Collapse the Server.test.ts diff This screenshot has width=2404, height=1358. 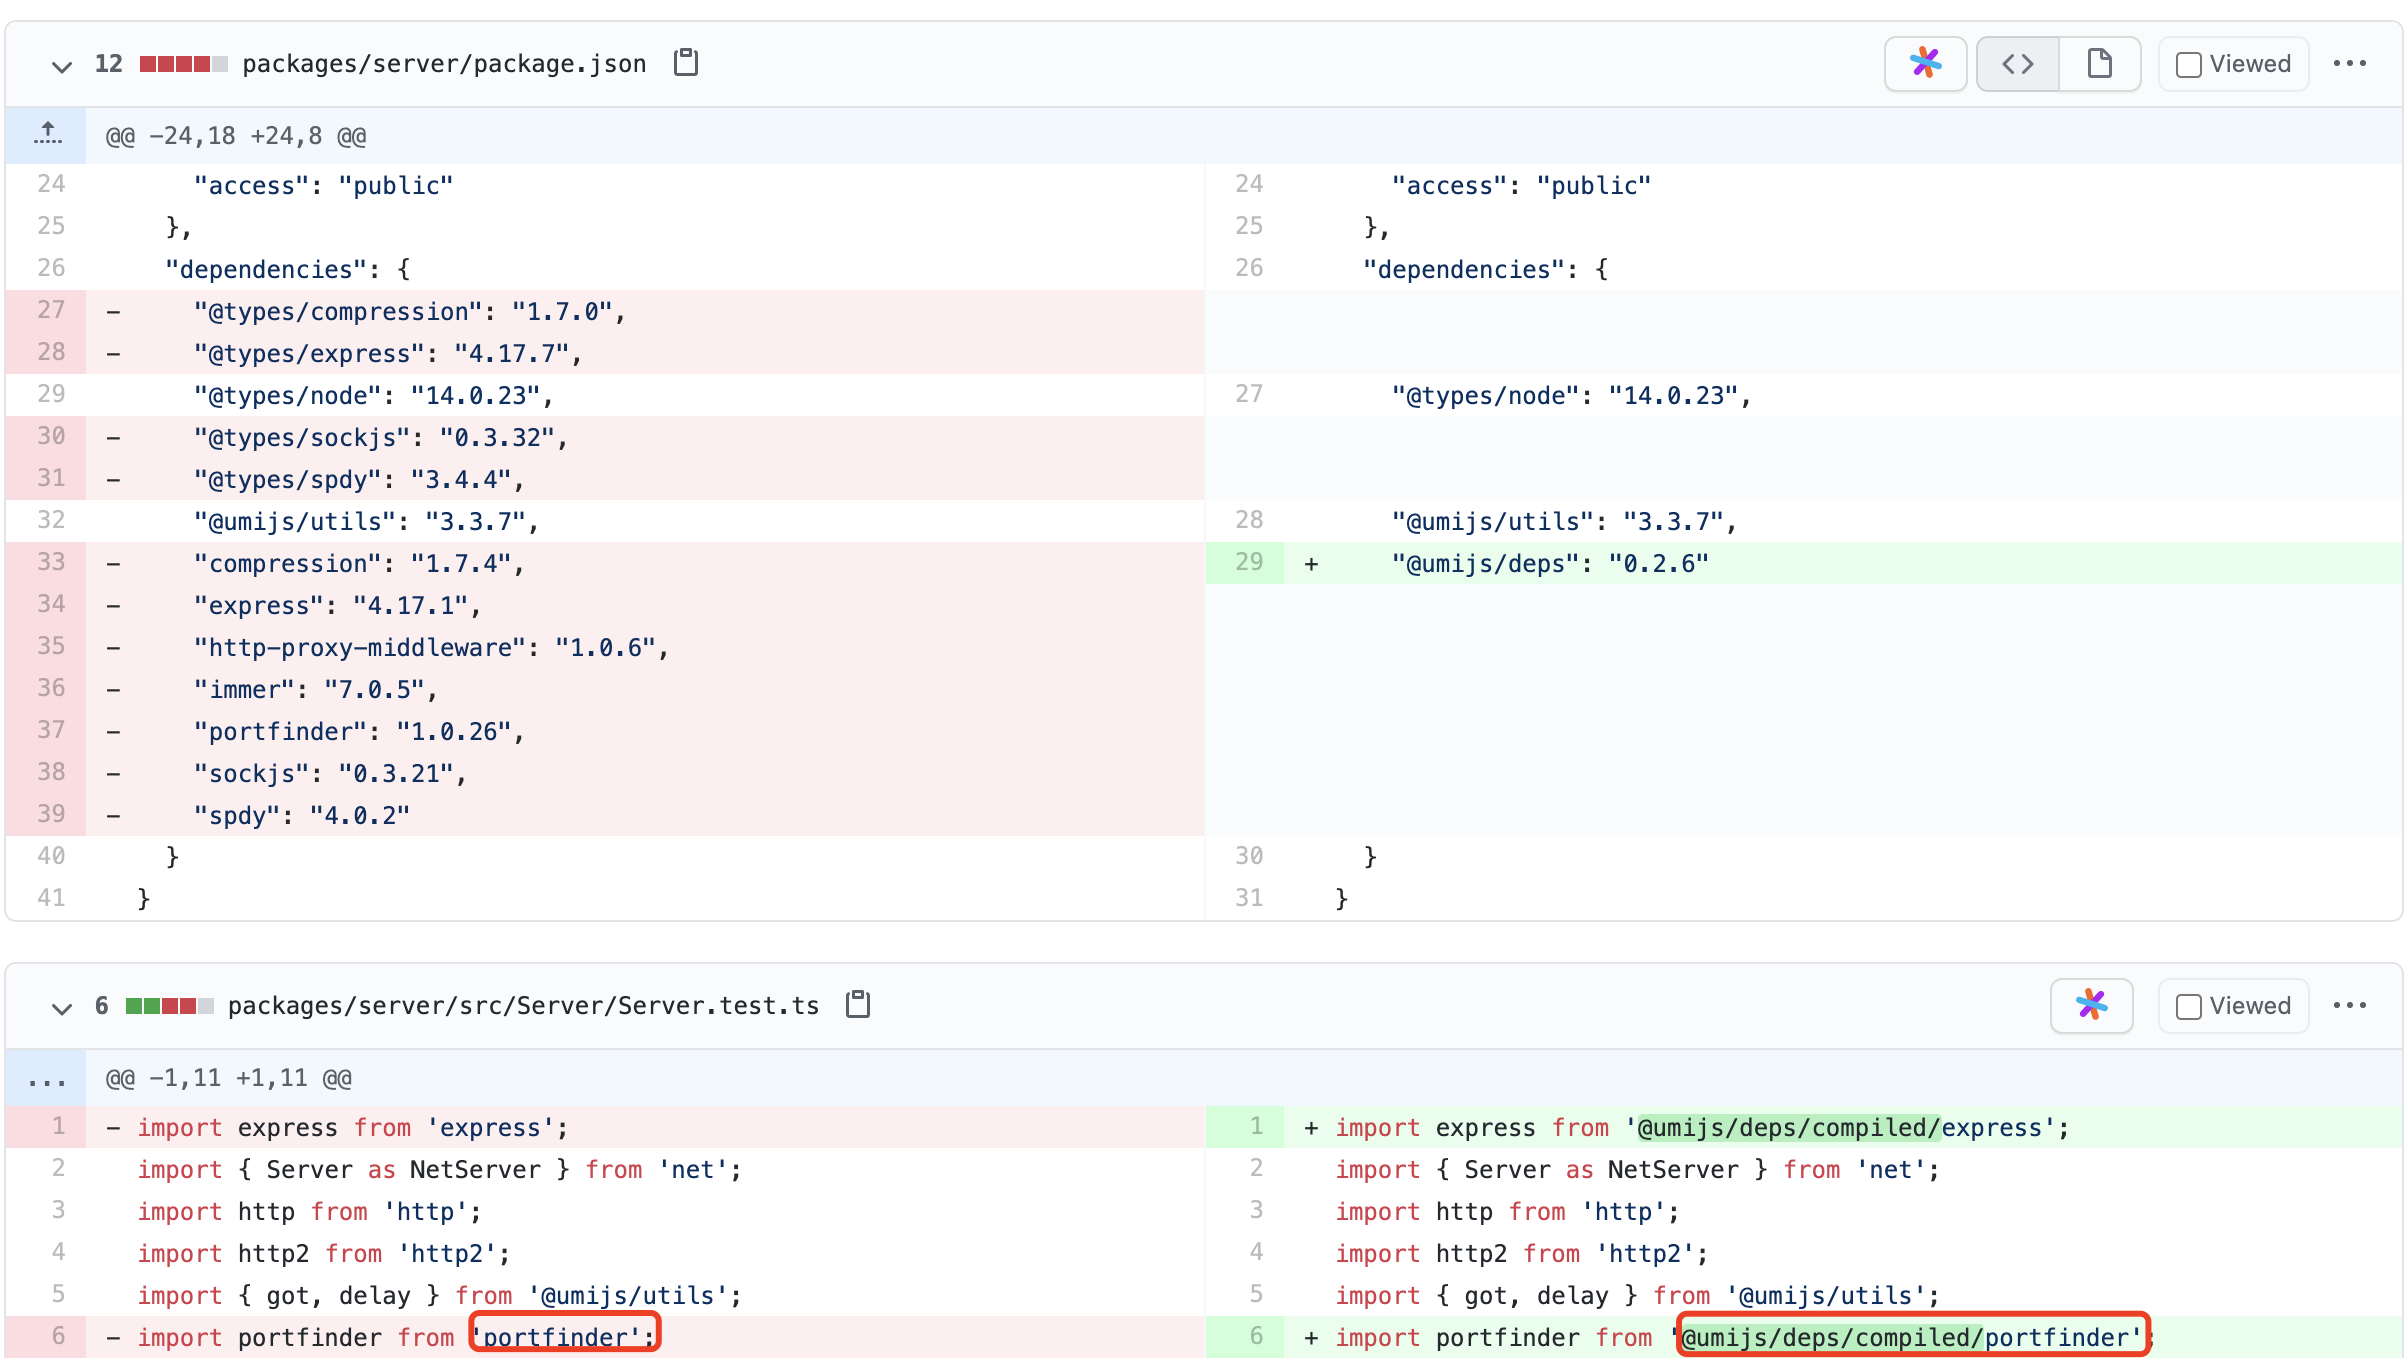pos(62,1007)
